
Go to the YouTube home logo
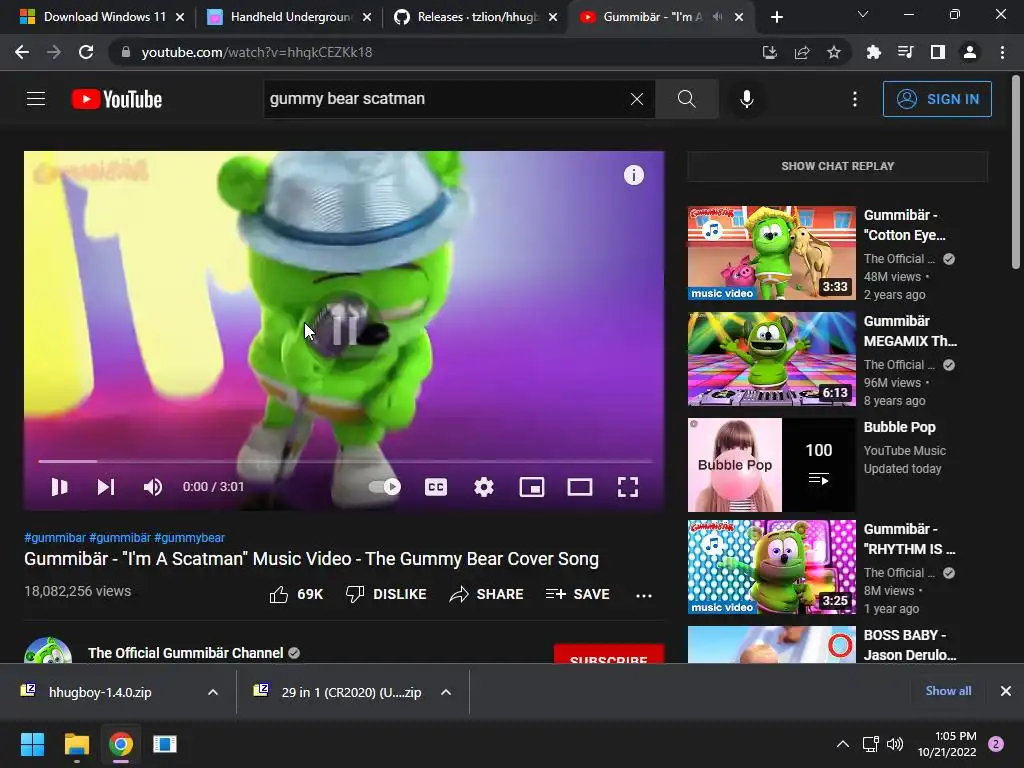point(117,99)
